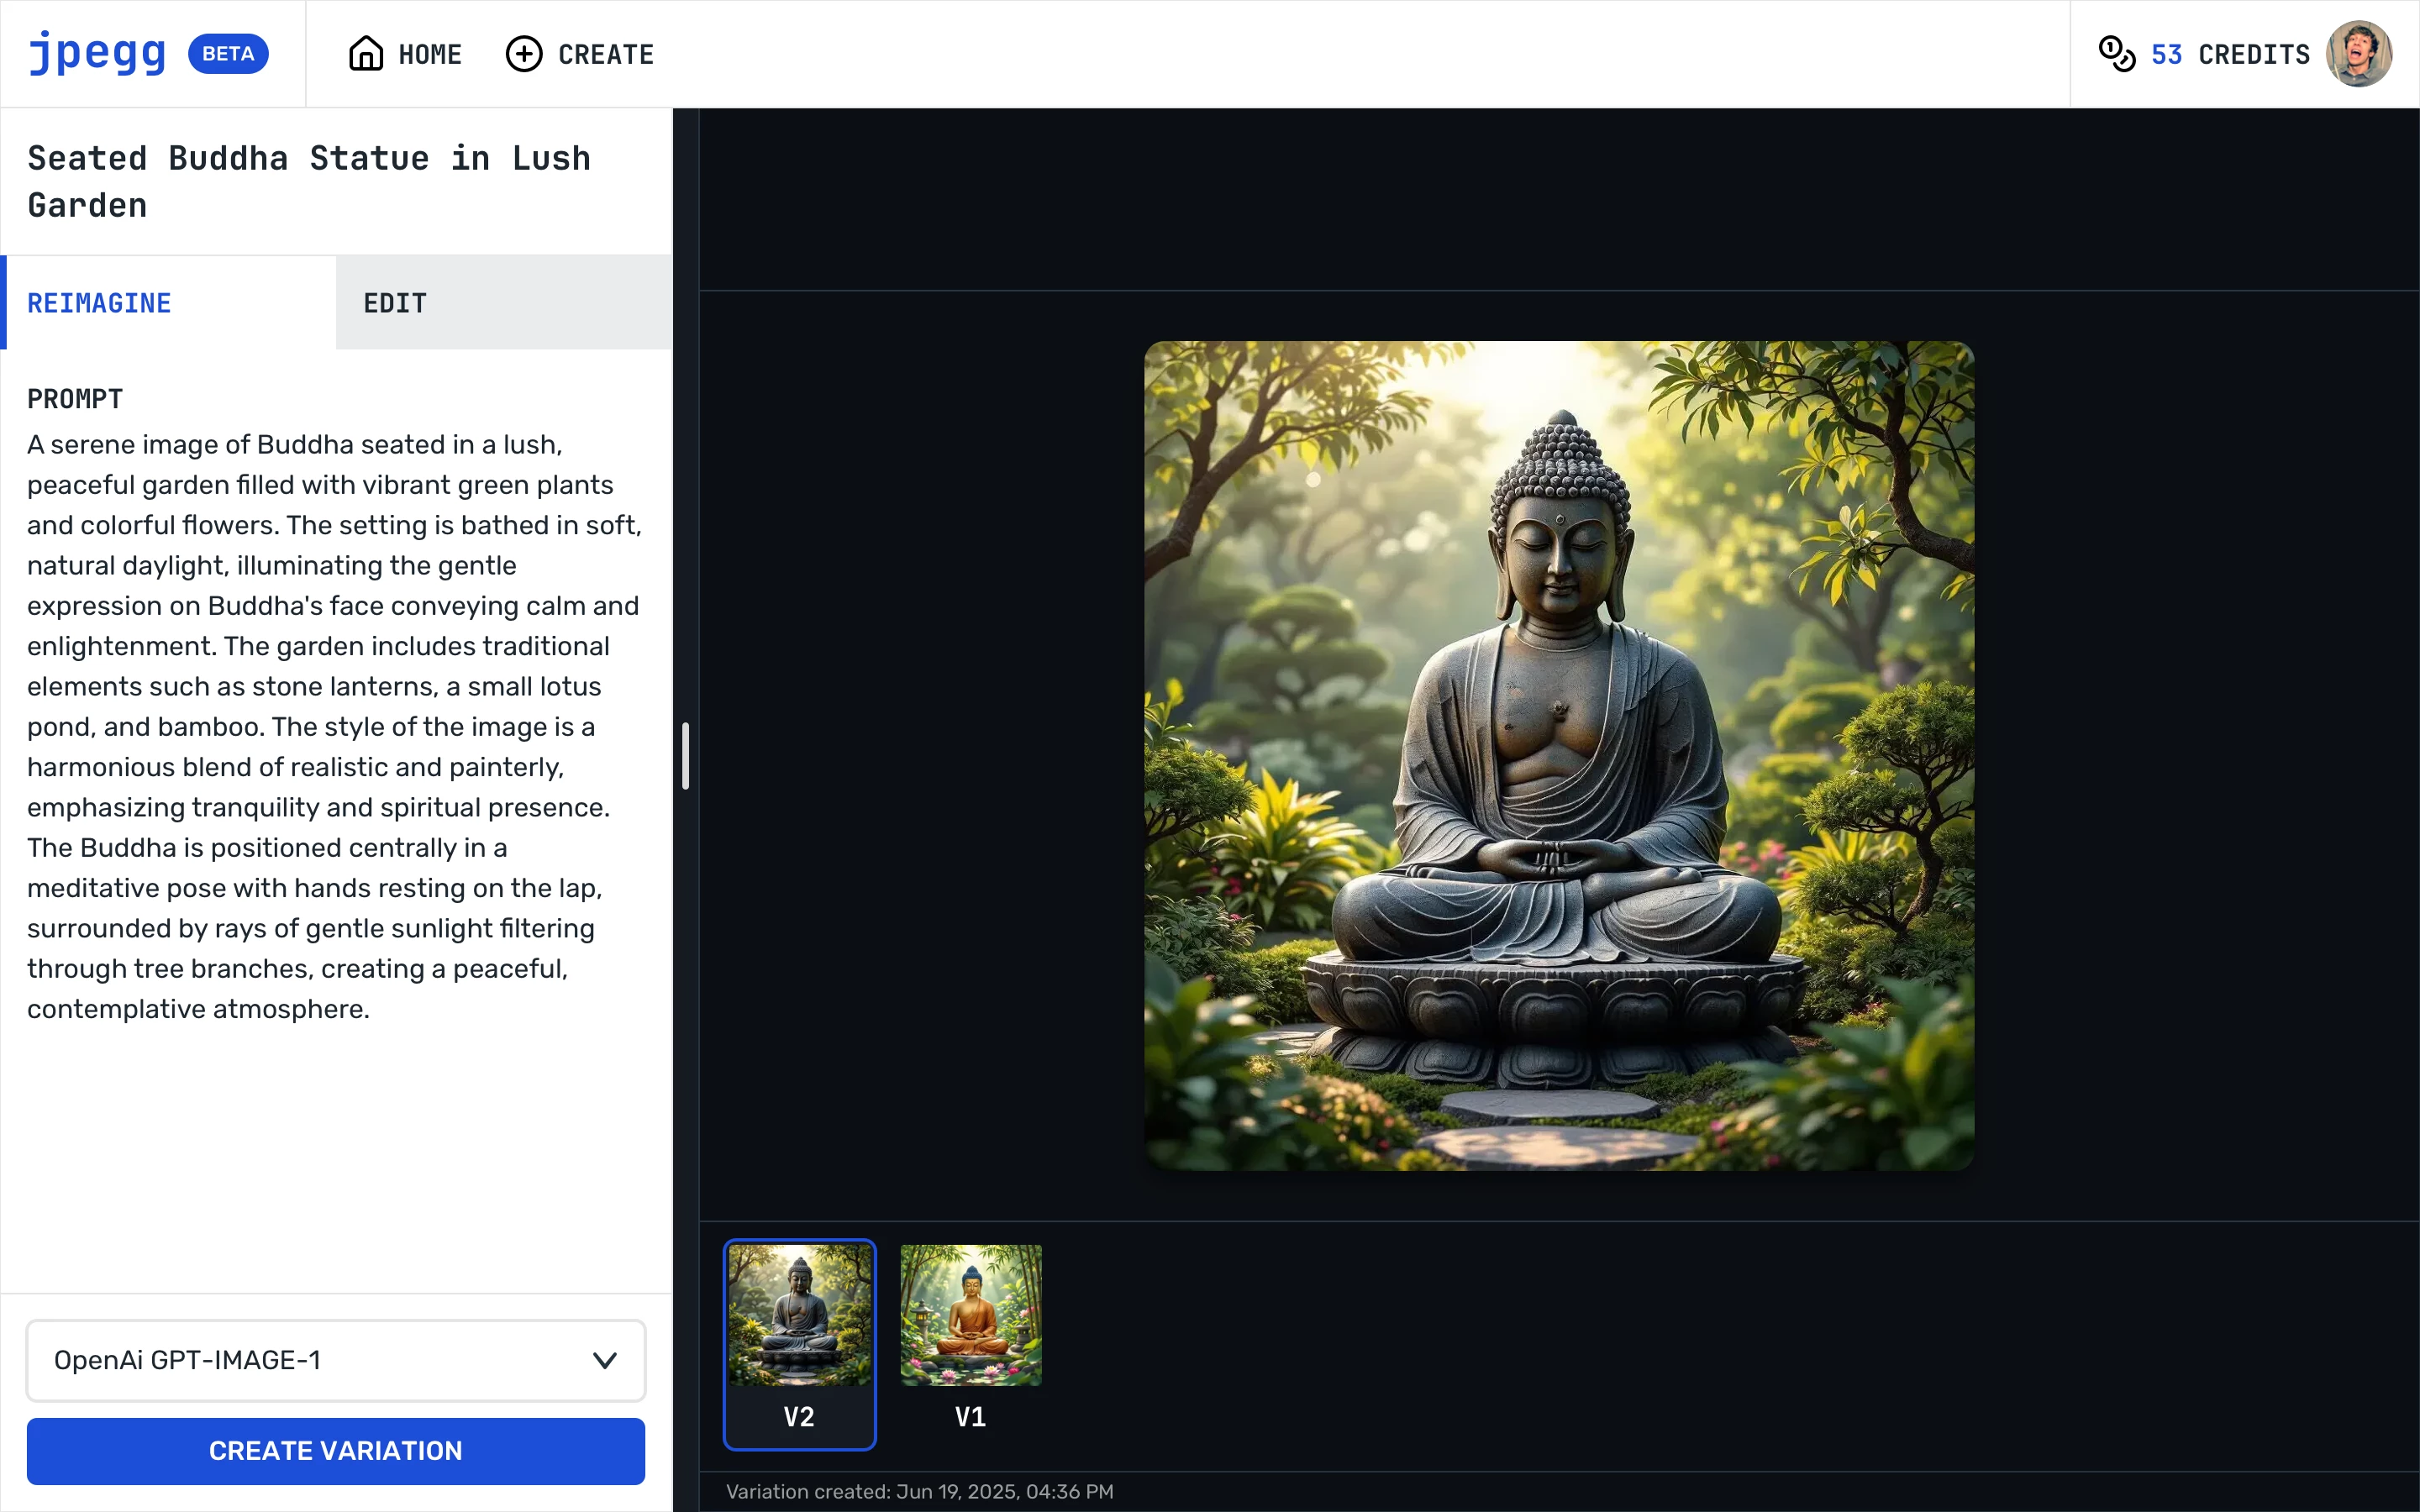Open the OpenAi GPT-IMAGE-1 model dropdown
Screen dimensions: 2420x1512
[x=336, y=1360]
